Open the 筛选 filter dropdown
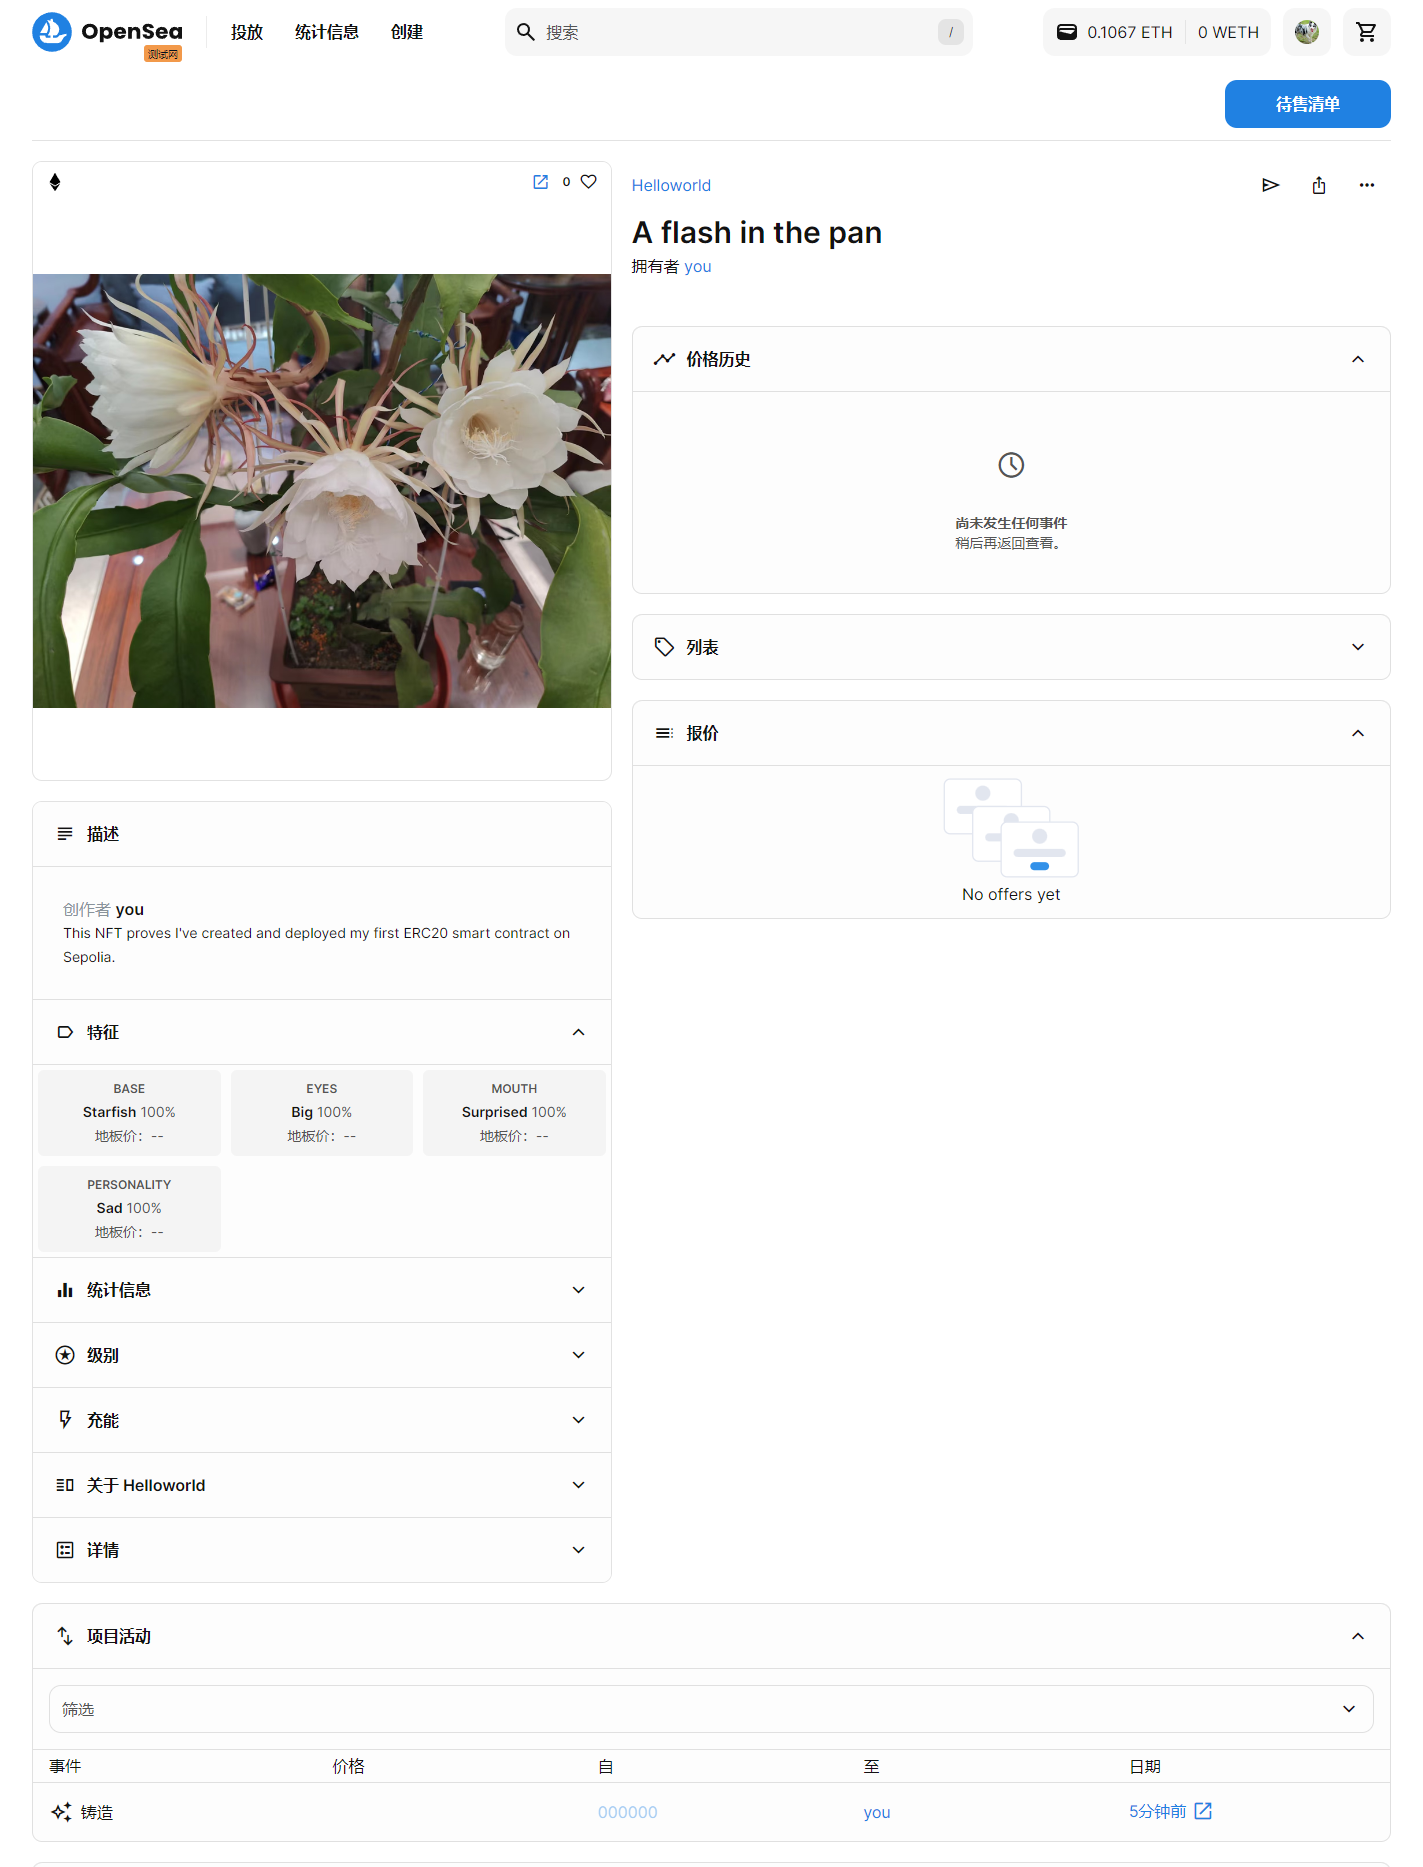 (x=711, y=1709)
